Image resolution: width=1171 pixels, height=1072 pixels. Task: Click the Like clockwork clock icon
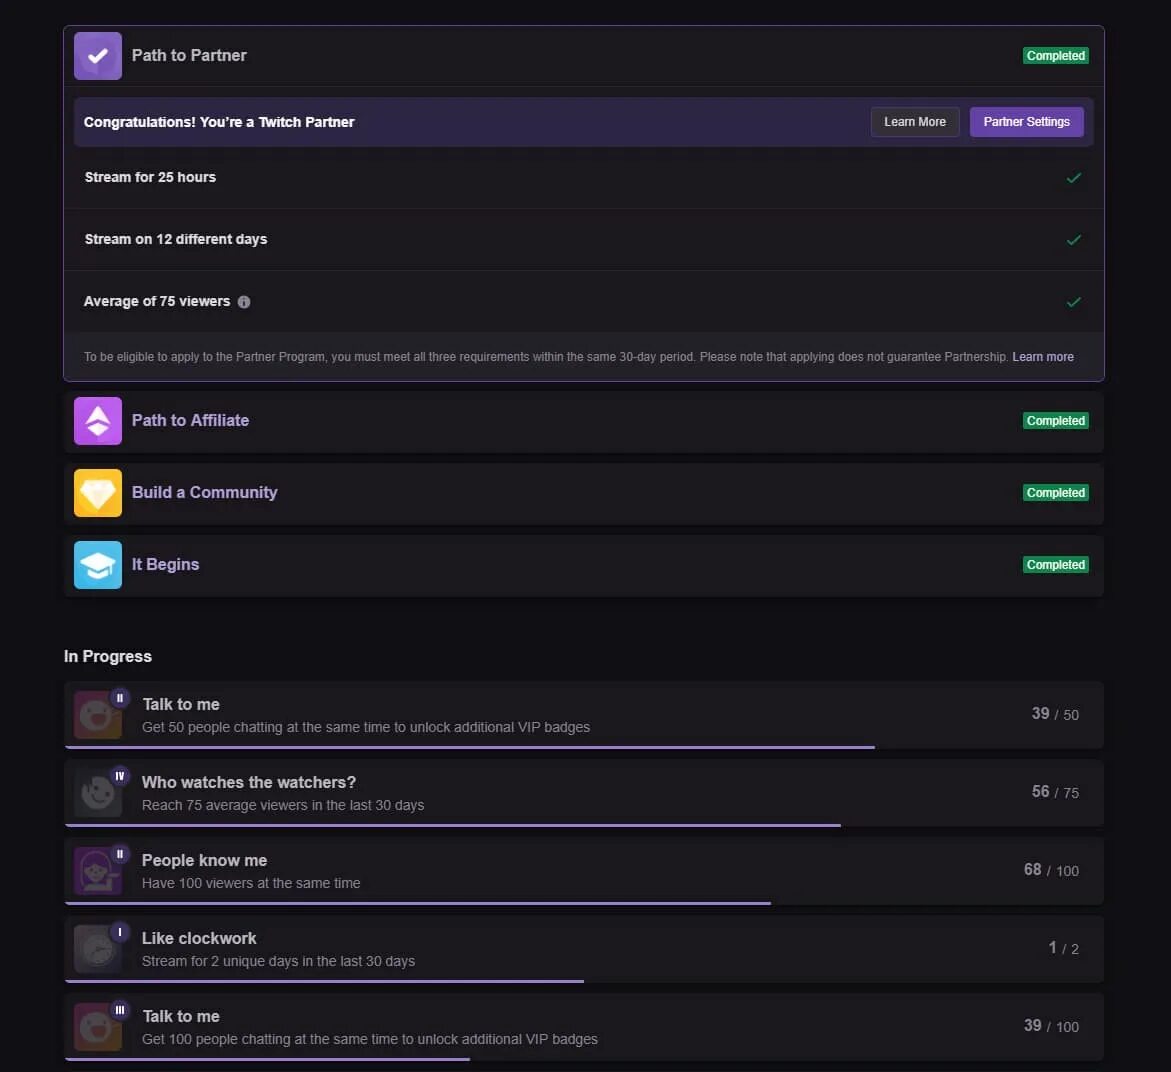(x=97, y=949)
